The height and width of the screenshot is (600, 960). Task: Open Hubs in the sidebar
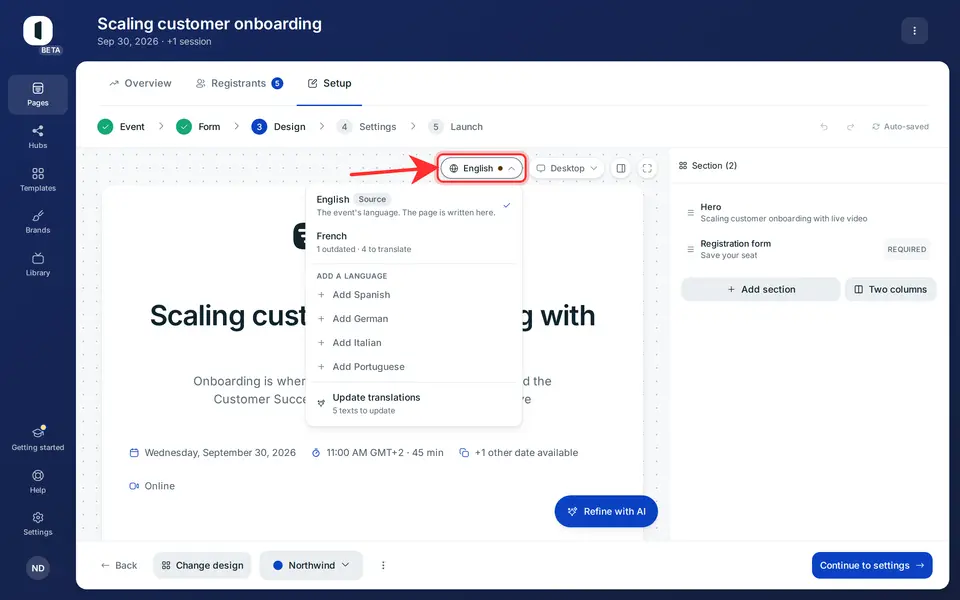click(x=37, y=137)
